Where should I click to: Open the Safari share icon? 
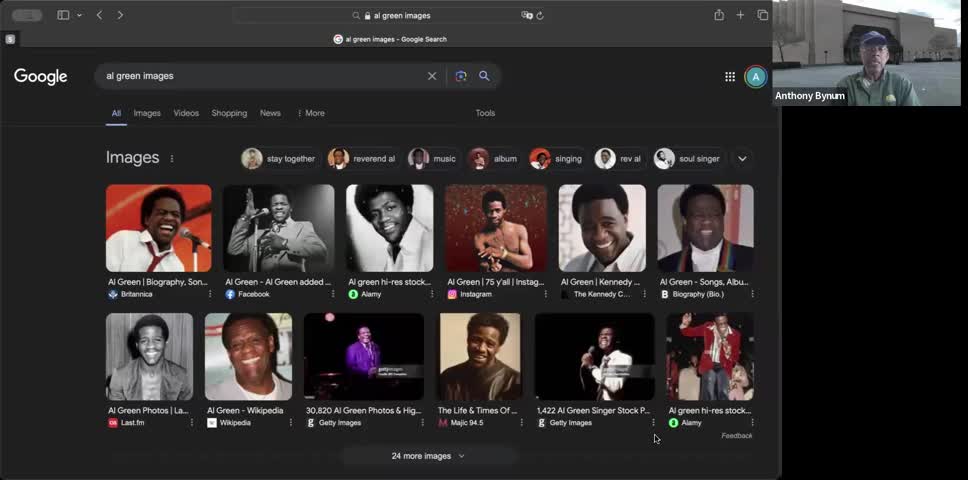(x=719, y=15)
